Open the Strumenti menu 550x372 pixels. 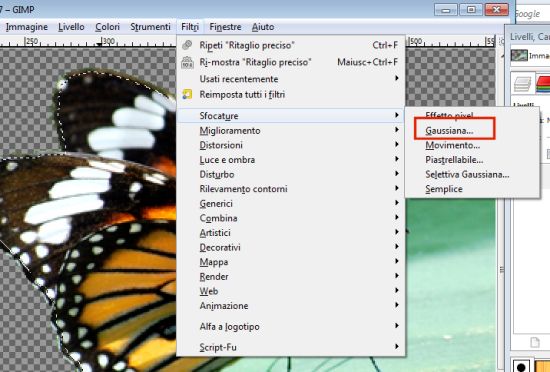pyautogui.click(x=150, y=27)
